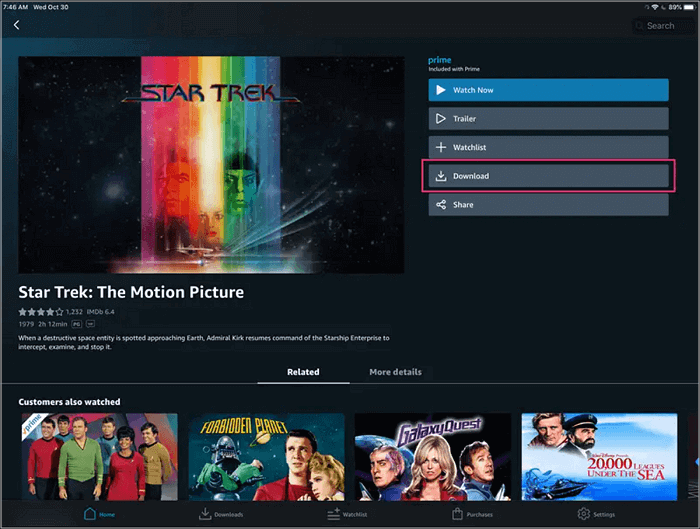Viewport: 700px width, 529px height.
Task: Click the subtitles CC badge icon
Action: click(x=91, y=324)
